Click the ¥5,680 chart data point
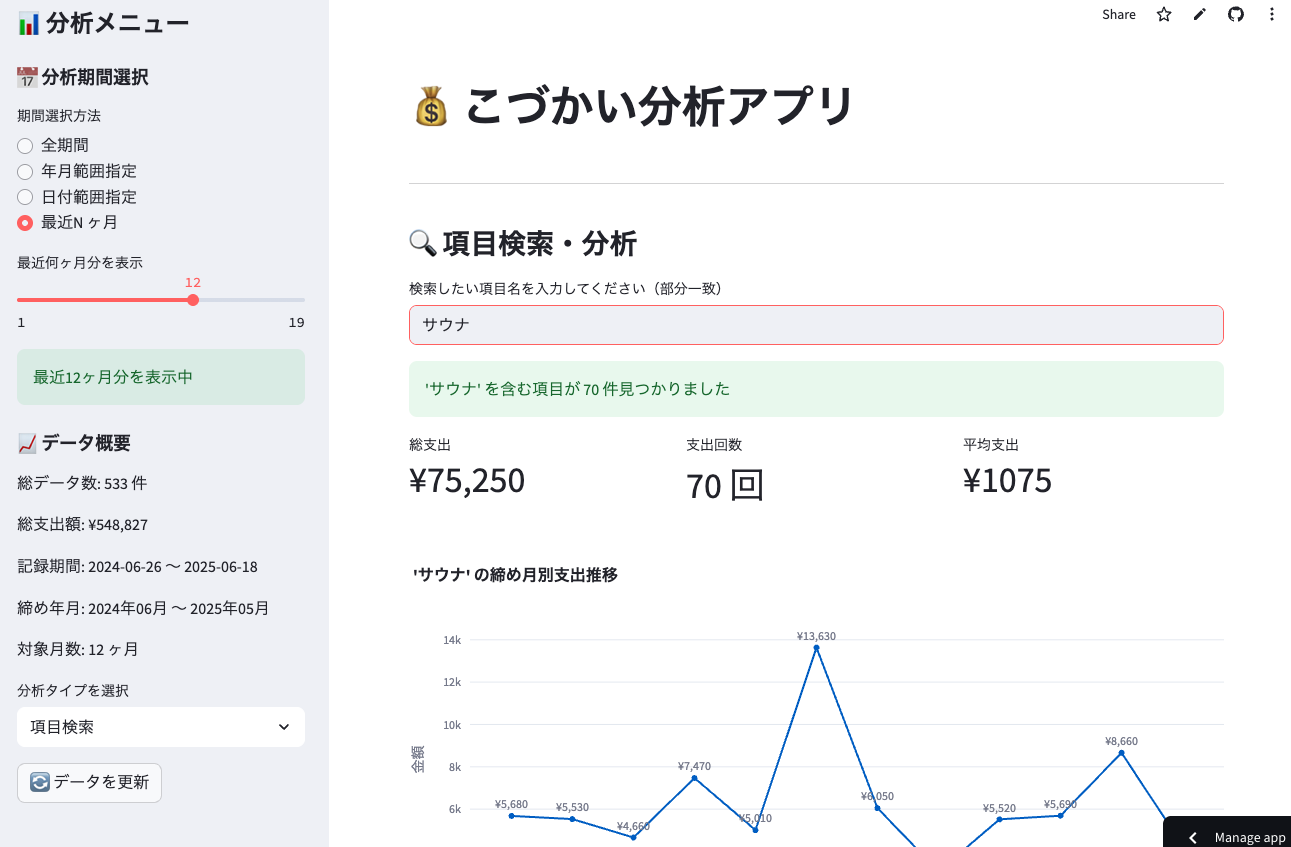Image resolution: width=1291 pixels, height=847 pixels. click(511, 816)
